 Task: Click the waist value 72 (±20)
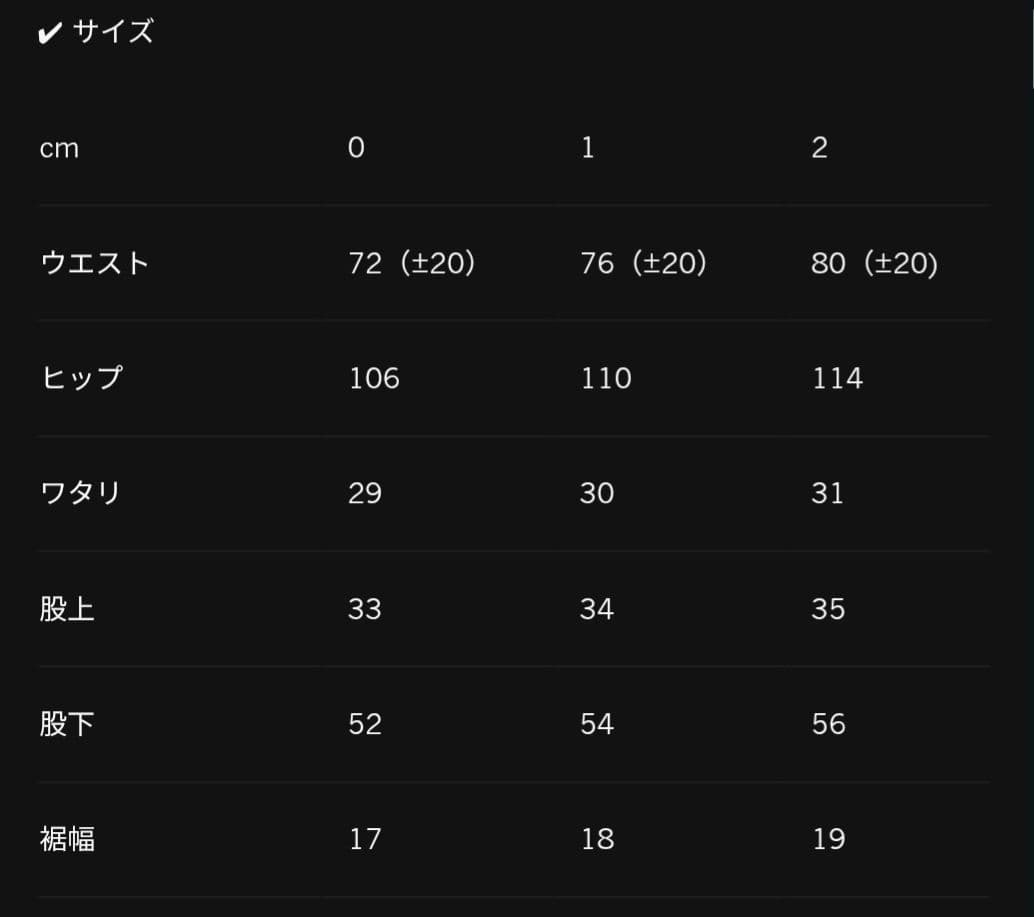tap(412, 263)
